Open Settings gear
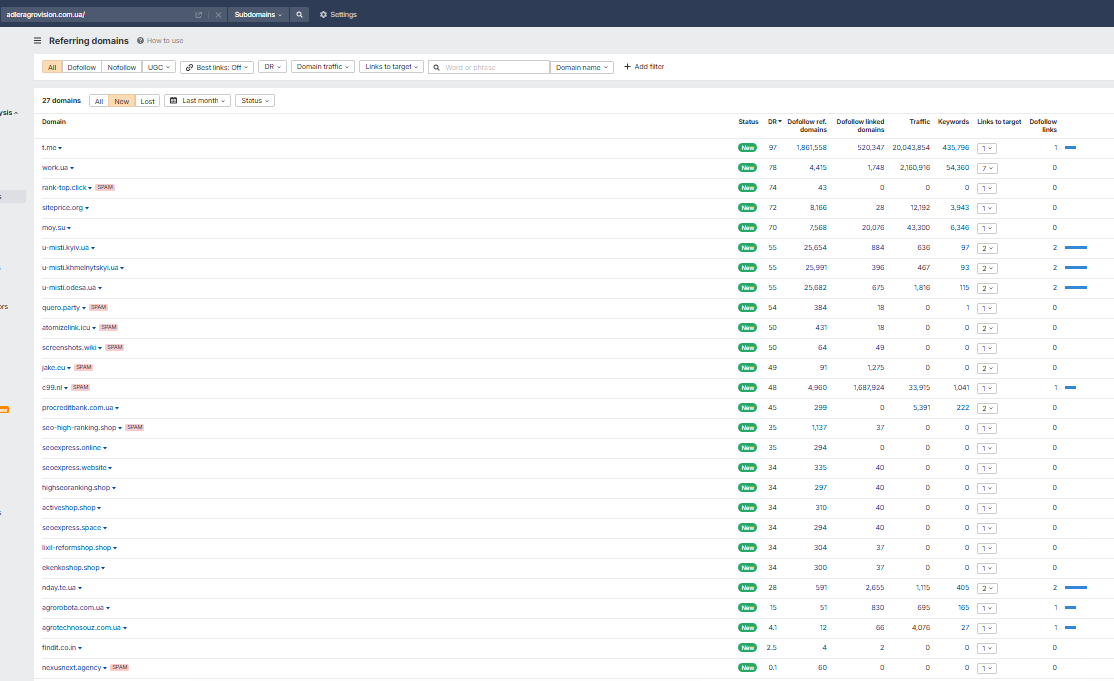1114x681 pixels. (338, 14)
